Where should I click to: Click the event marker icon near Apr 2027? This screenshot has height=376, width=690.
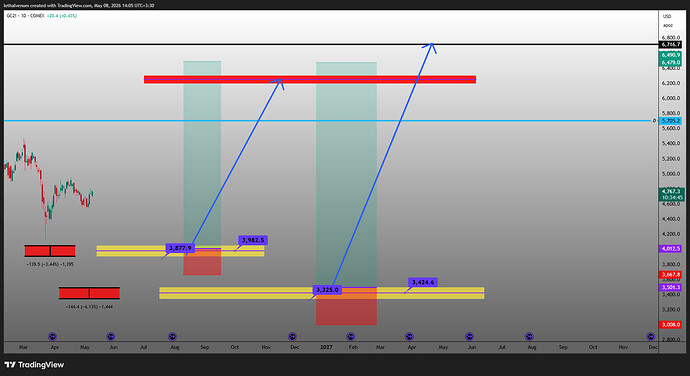[x=409, y=337]
